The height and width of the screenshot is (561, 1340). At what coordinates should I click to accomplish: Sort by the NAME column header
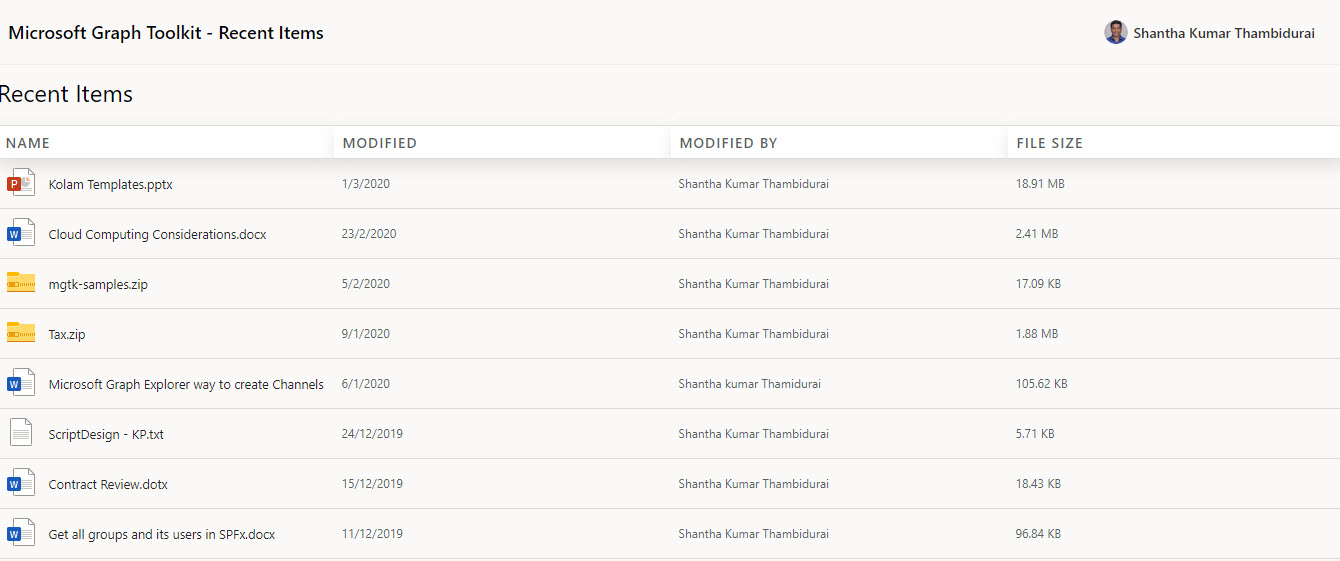pyautogui.click(x=28, y=143)
